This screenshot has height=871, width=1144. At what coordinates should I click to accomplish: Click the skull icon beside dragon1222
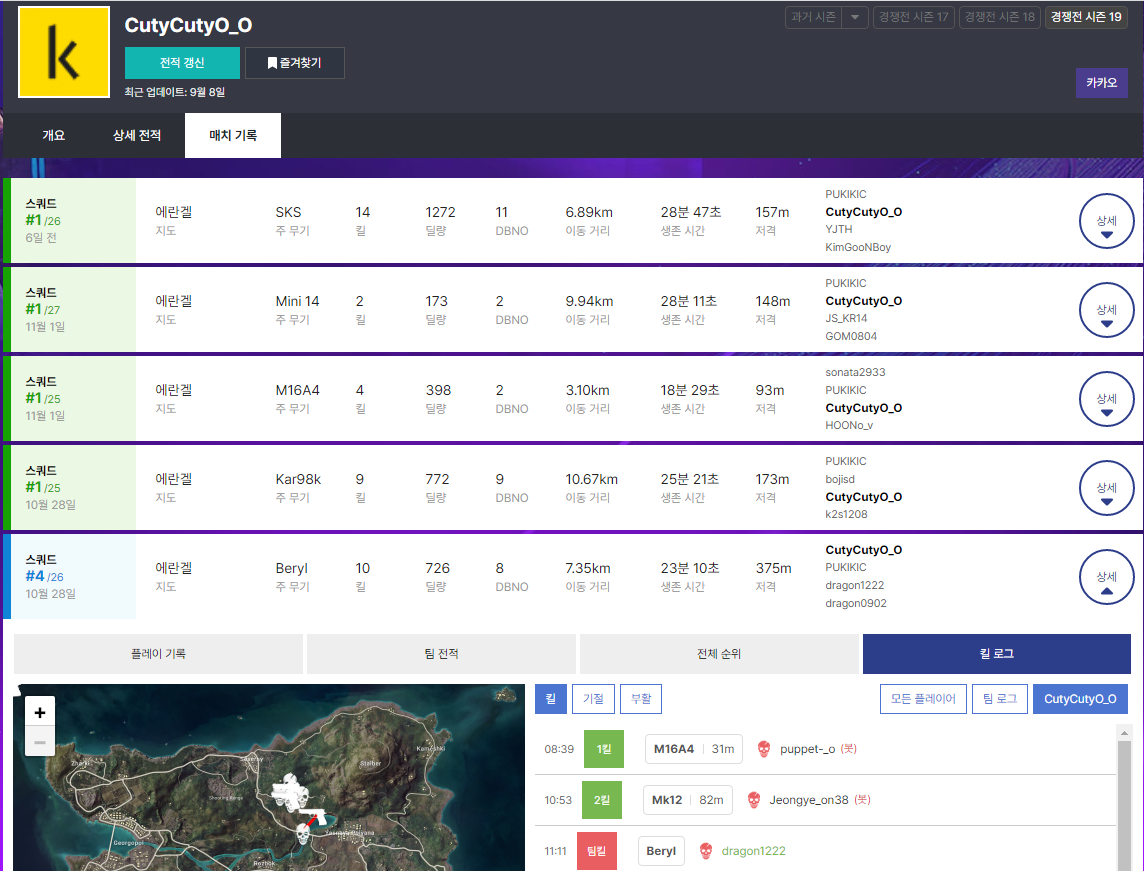(706, 851)
